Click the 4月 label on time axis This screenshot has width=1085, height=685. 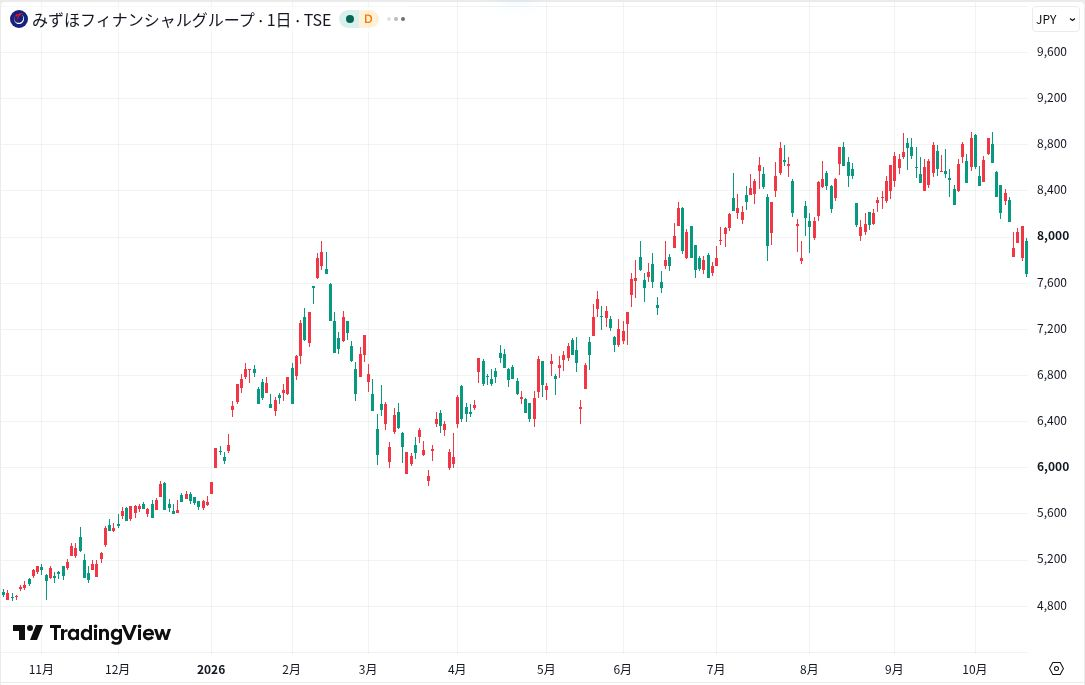click(457, 670)
